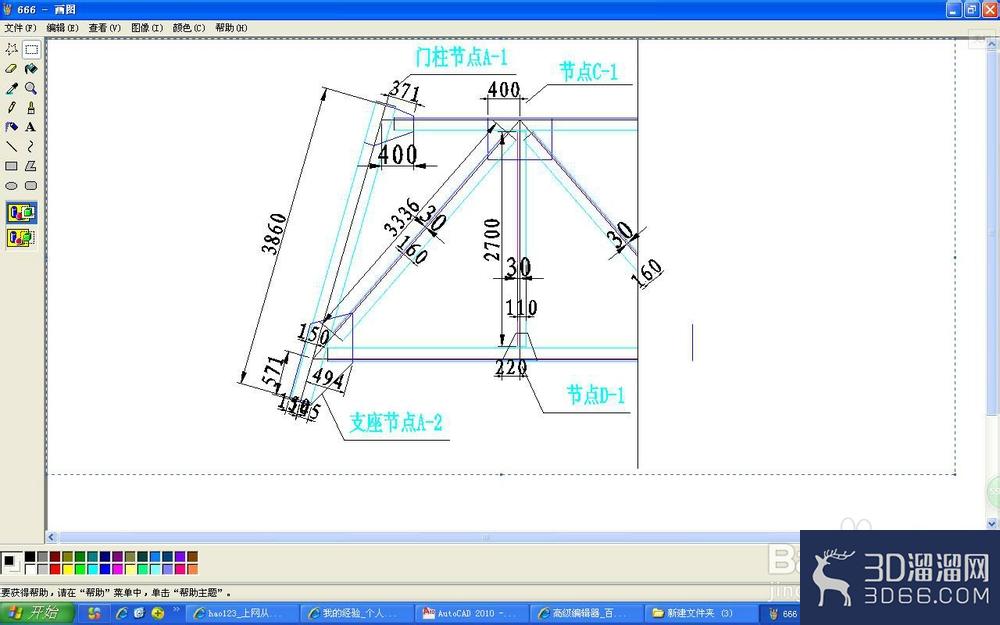Select the Fill With Color bucket tool
The image size is (1000, 625).
pyautogui.click(x=31, y=69)
